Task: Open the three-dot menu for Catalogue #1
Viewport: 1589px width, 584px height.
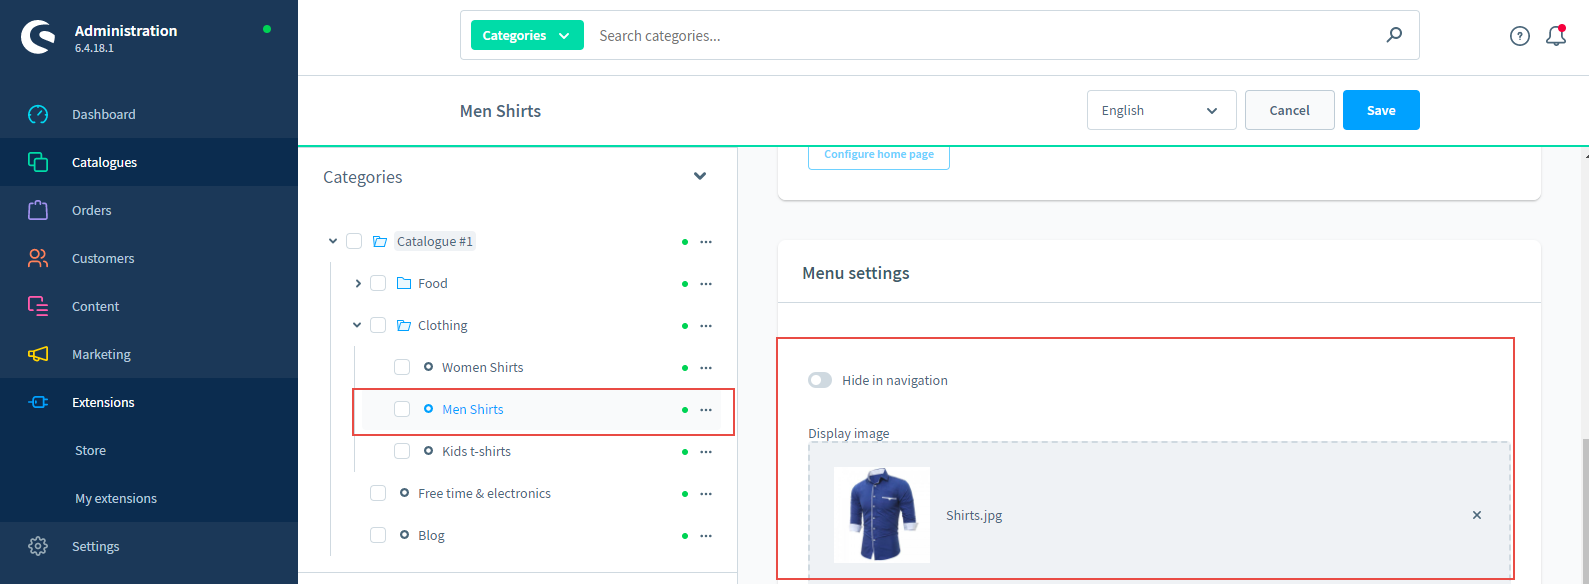Action: tap(706, 242)
